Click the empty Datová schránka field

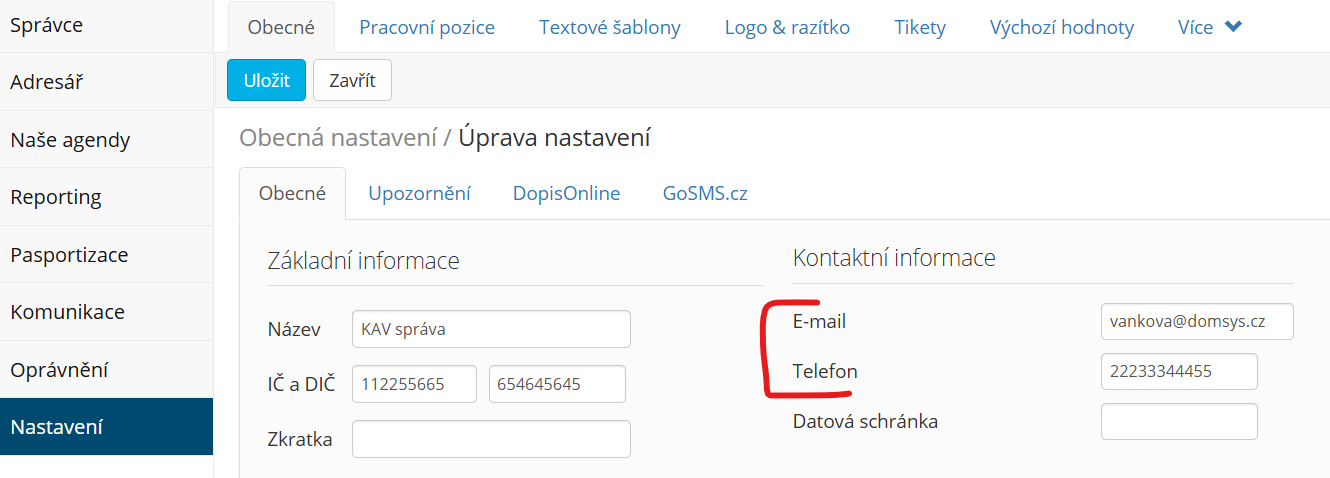(x=1179, y=421)
